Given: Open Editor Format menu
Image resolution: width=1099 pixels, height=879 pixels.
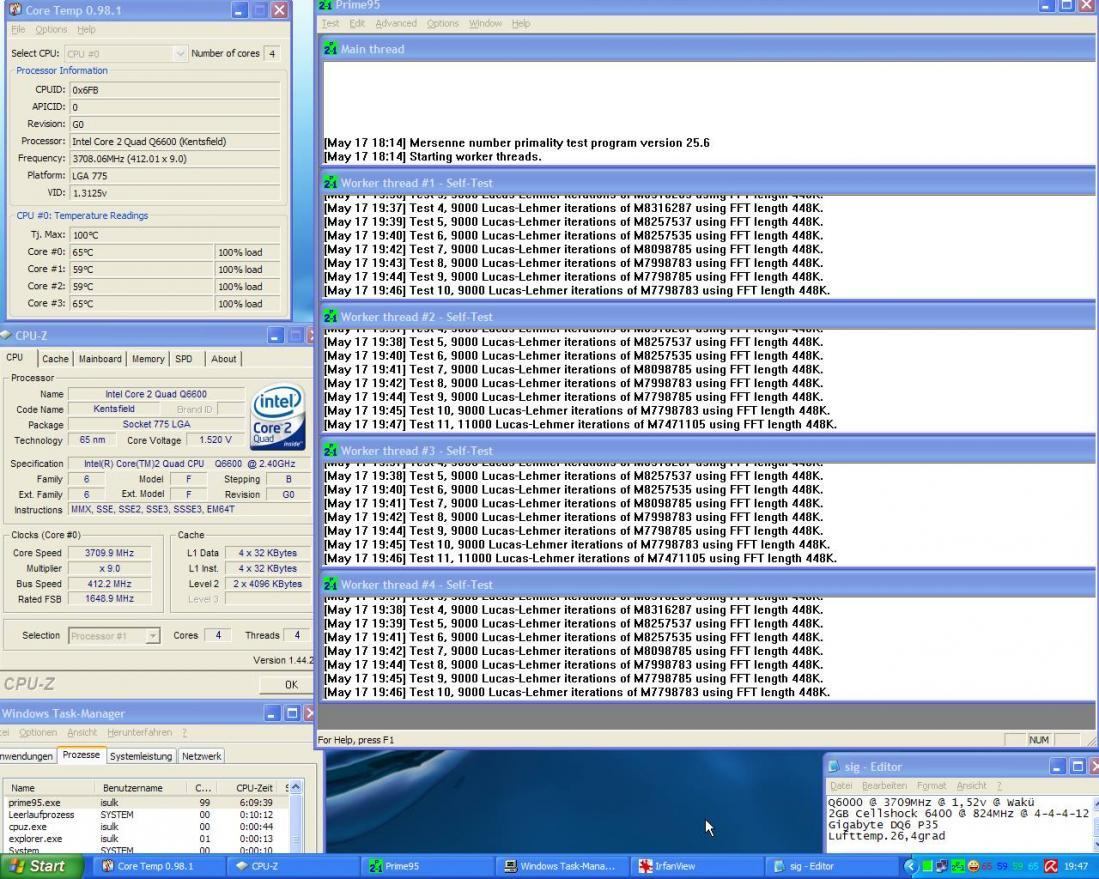Looking at the screenshot, I should tap(931, 786).
